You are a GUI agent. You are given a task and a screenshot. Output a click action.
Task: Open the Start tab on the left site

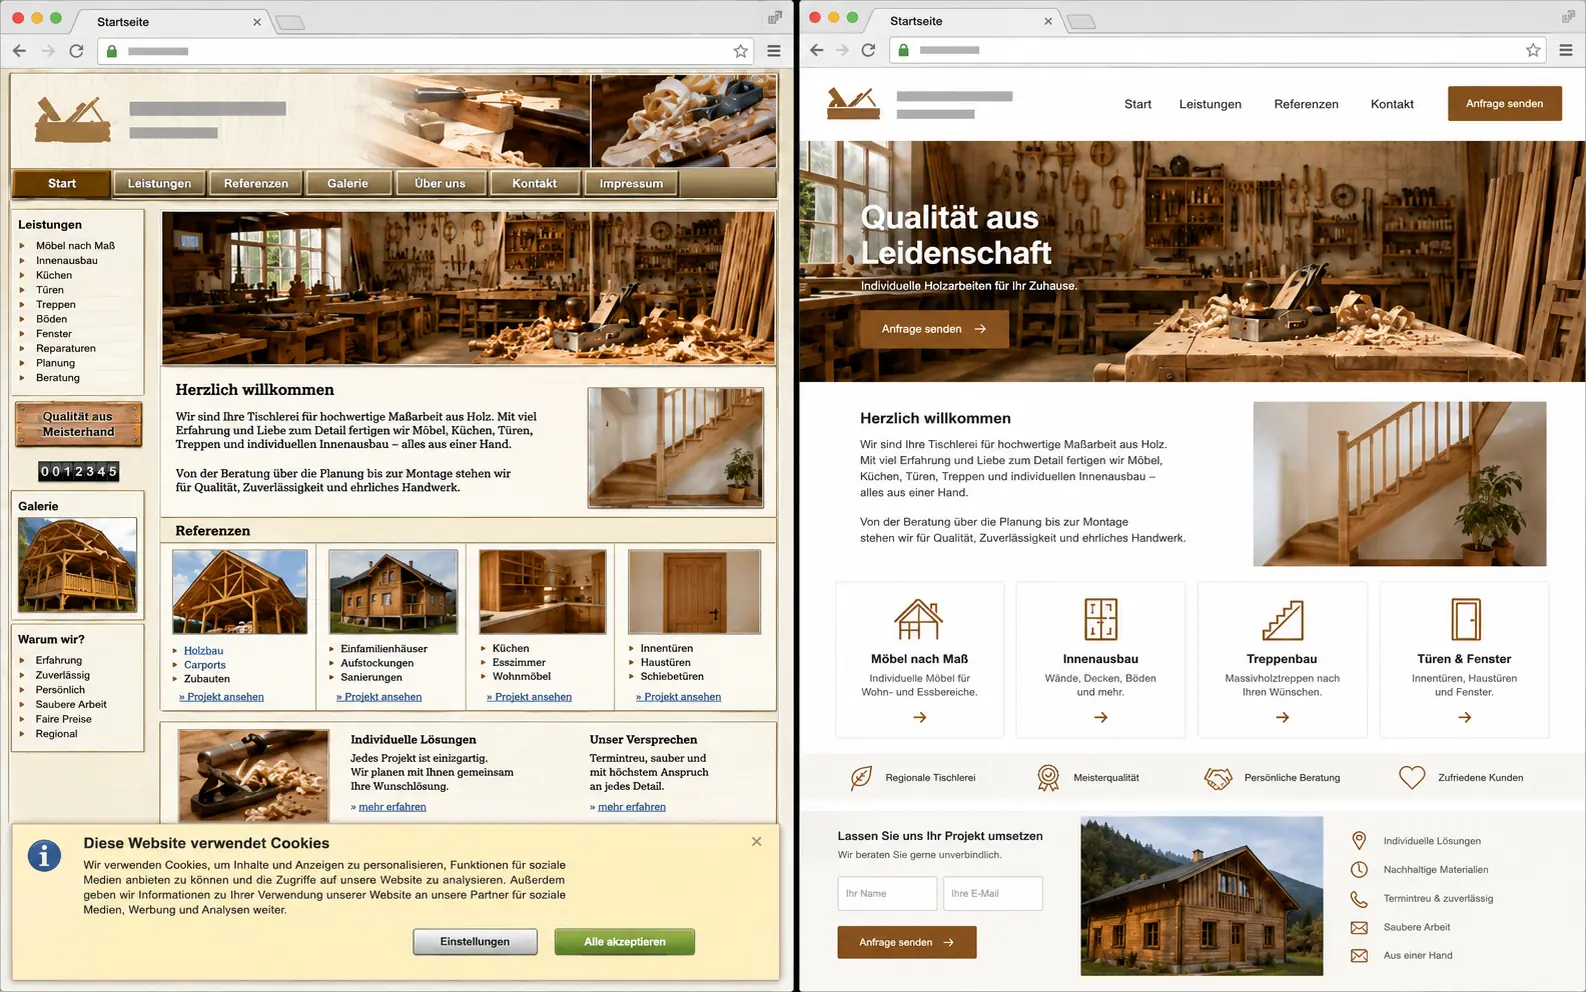point(62,183)
